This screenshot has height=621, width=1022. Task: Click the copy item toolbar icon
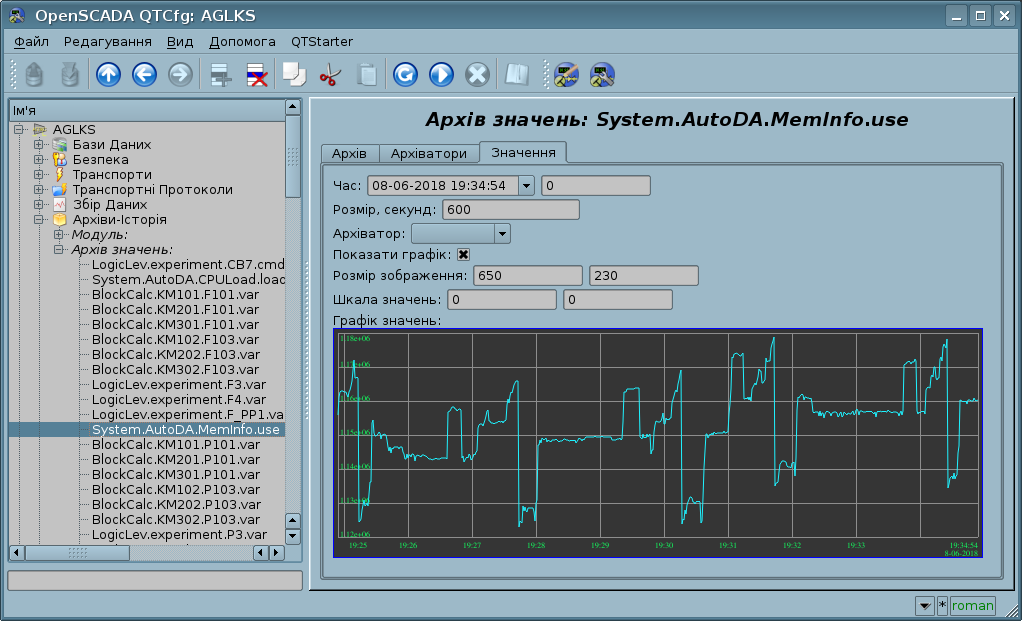293,75
